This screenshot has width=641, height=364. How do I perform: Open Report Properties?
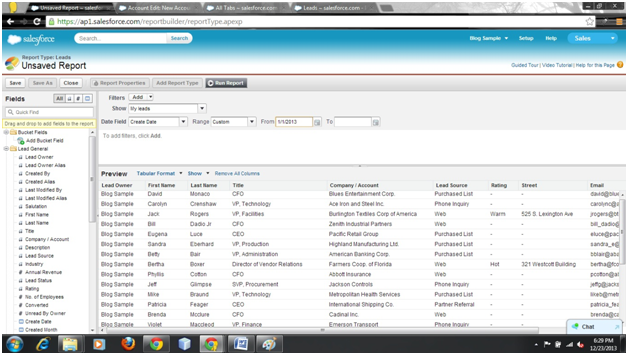120,83
